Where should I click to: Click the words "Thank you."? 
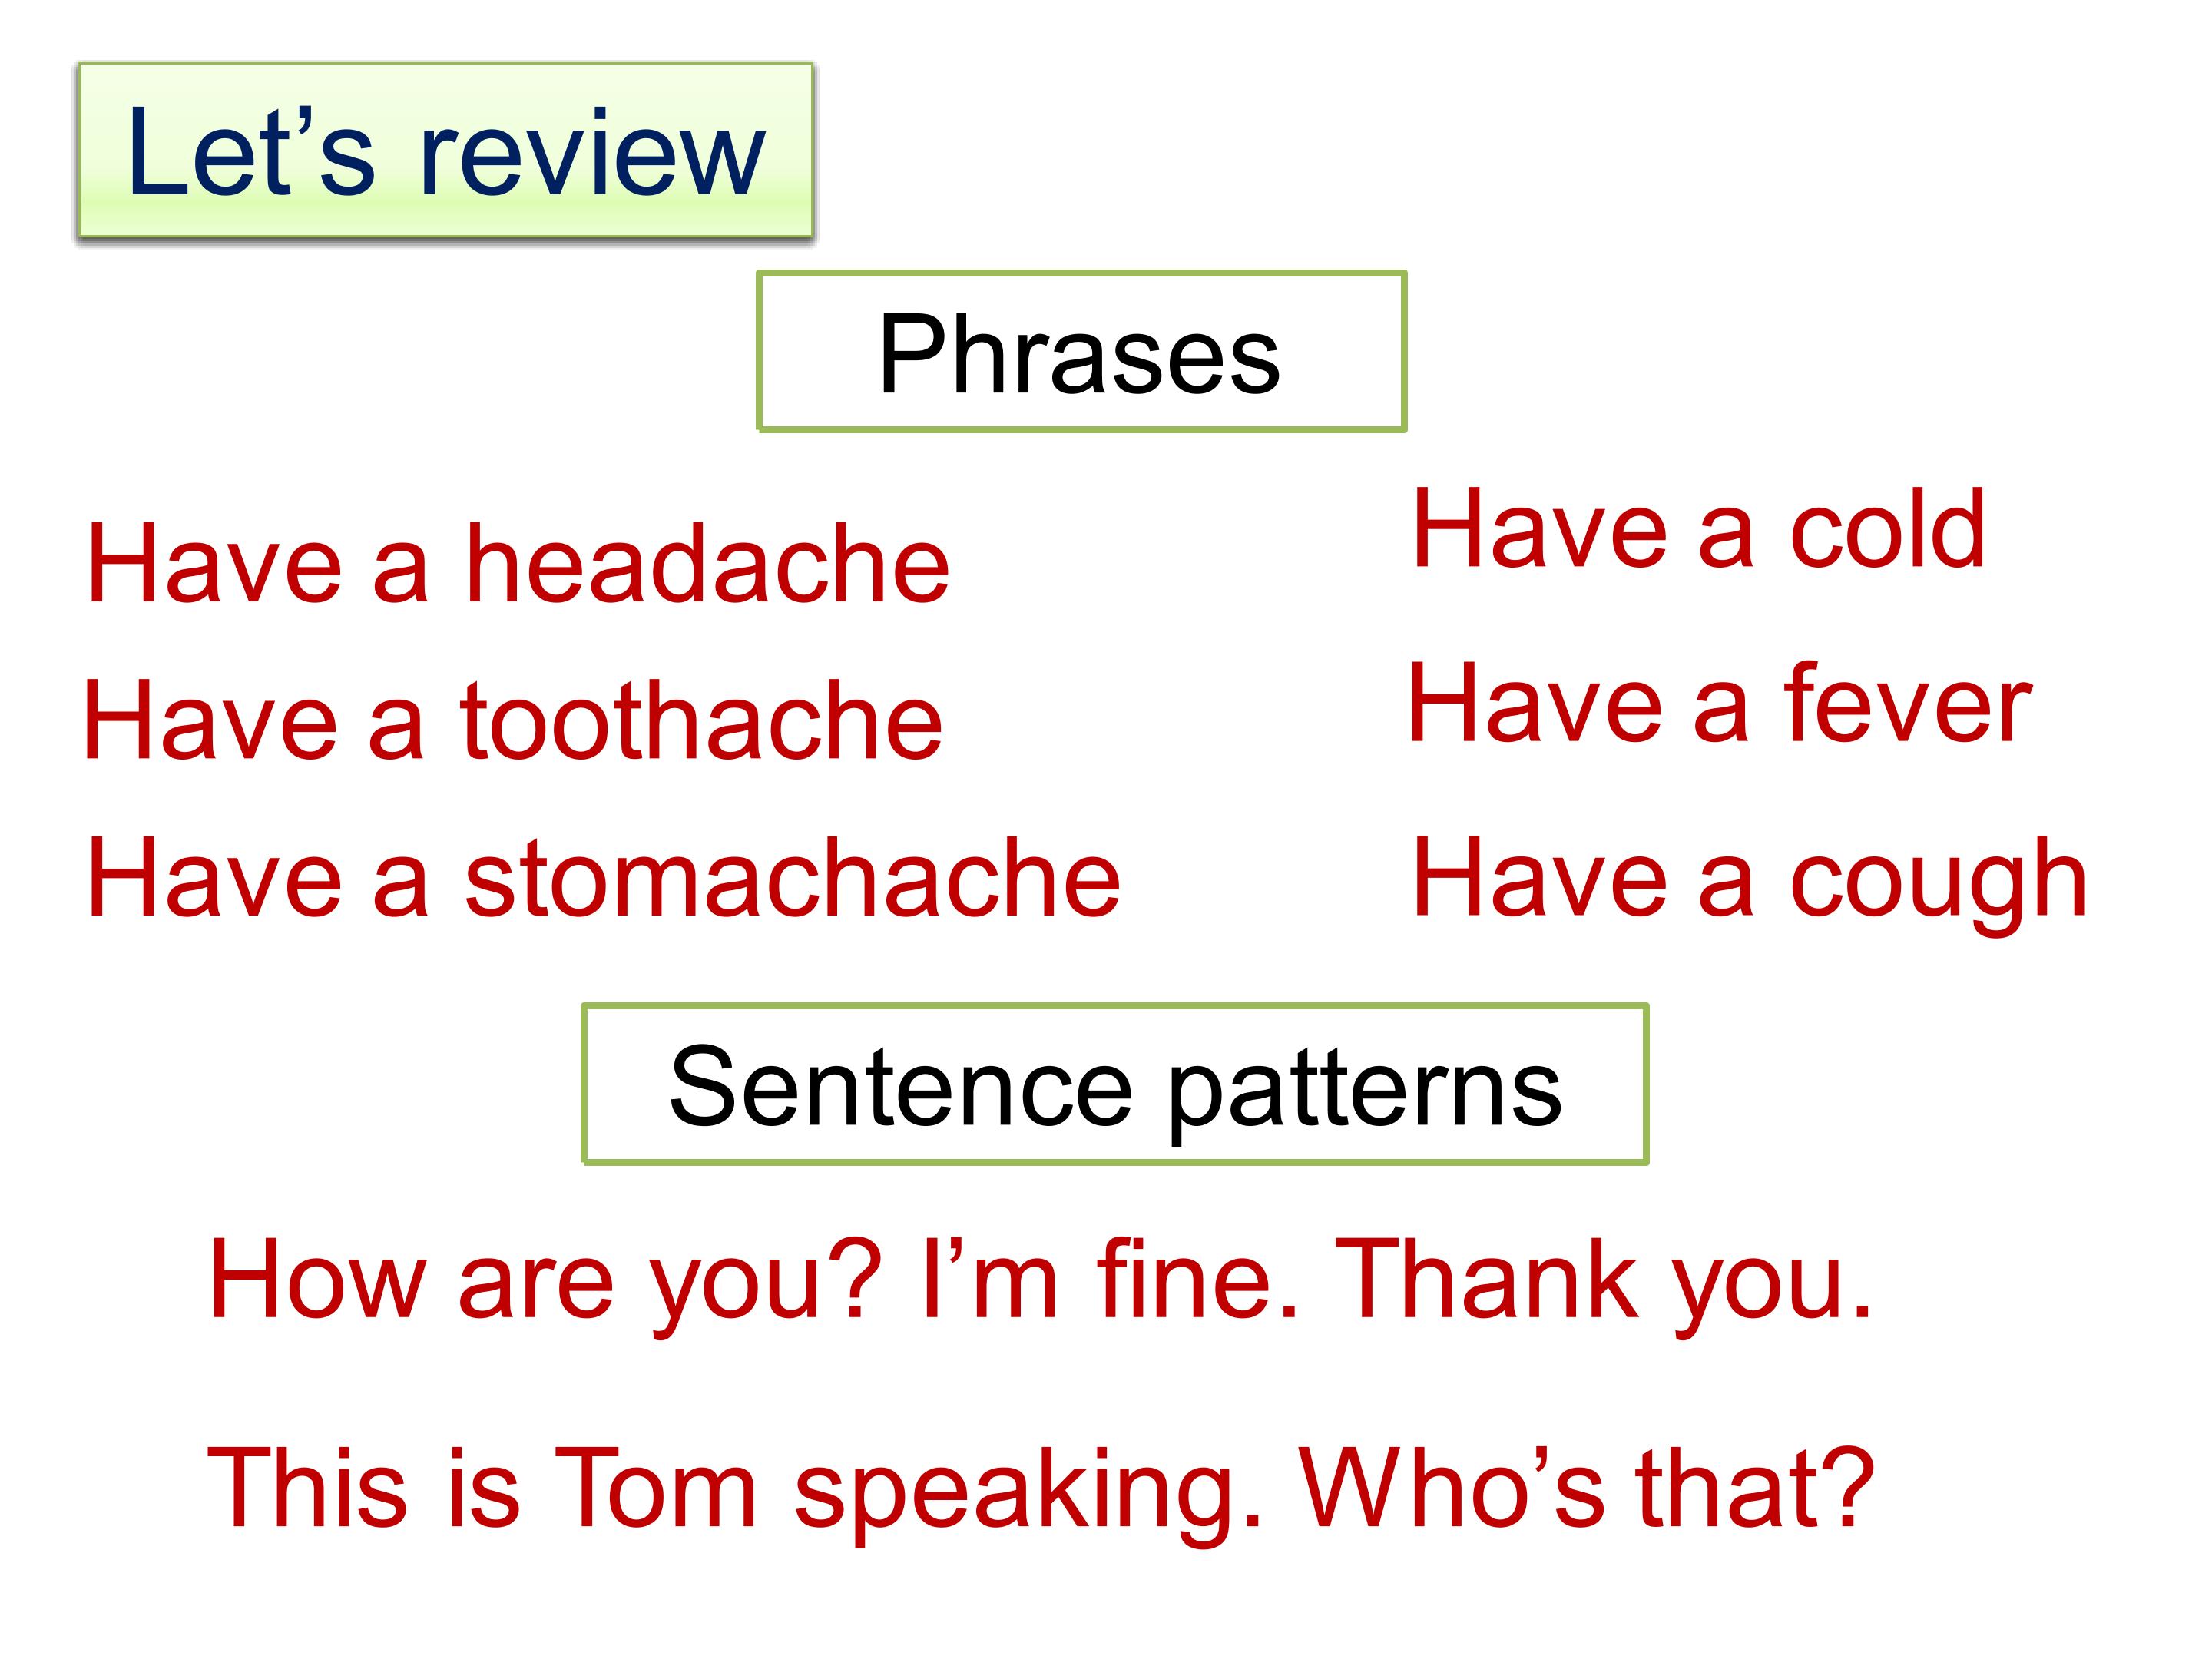point(1604,1280)
